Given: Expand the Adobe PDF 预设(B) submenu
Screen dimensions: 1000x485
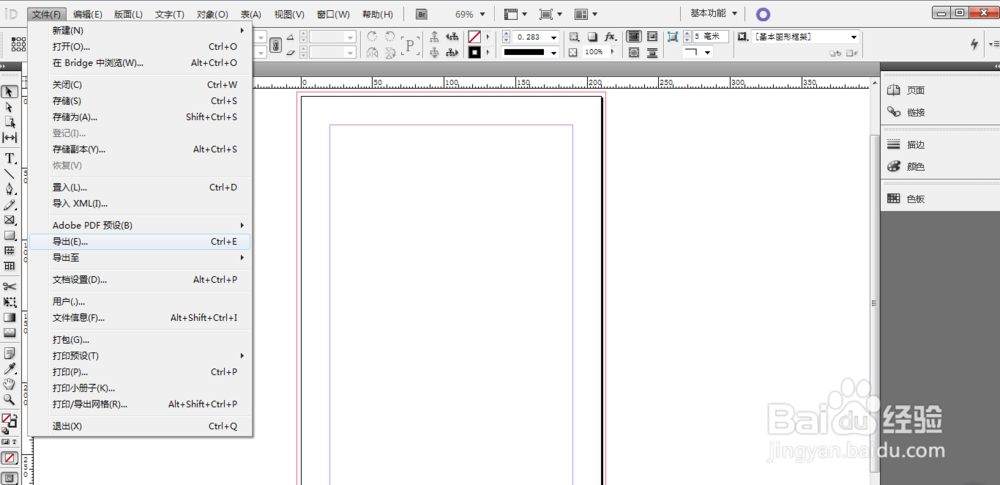Looking at the screenshot, I should click(140, 225).
